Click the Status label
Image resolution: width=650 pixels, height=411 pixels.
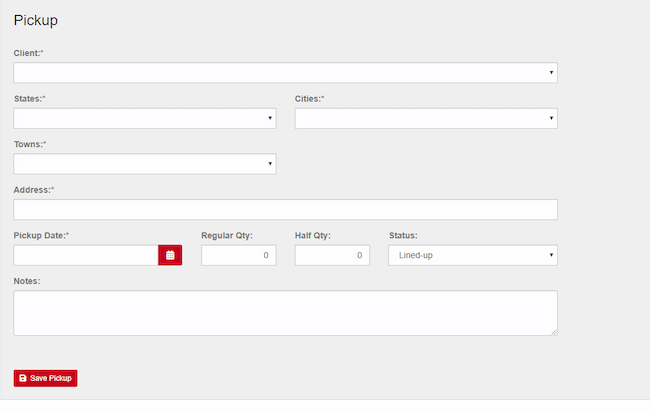point(403,236)
